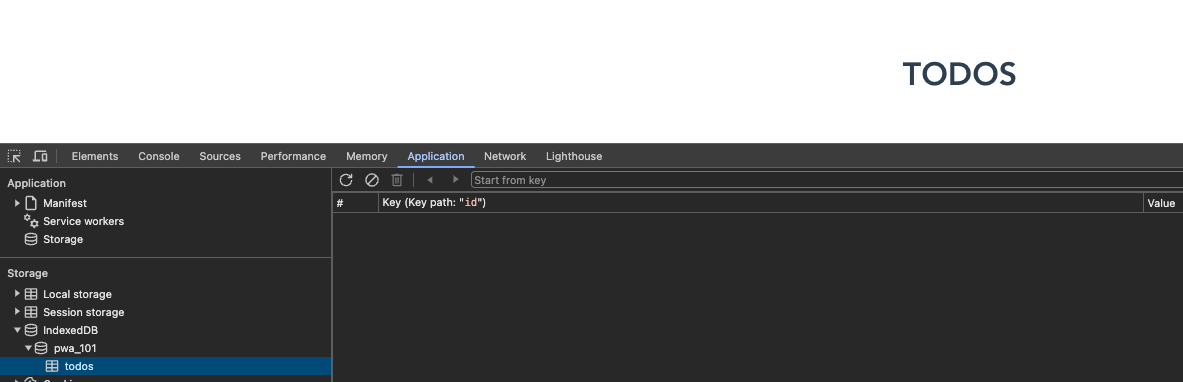Image resolution: width=1183 pixels, height=382 pixels.
Task: Click the Key path id column header
Action: [760, 203]
